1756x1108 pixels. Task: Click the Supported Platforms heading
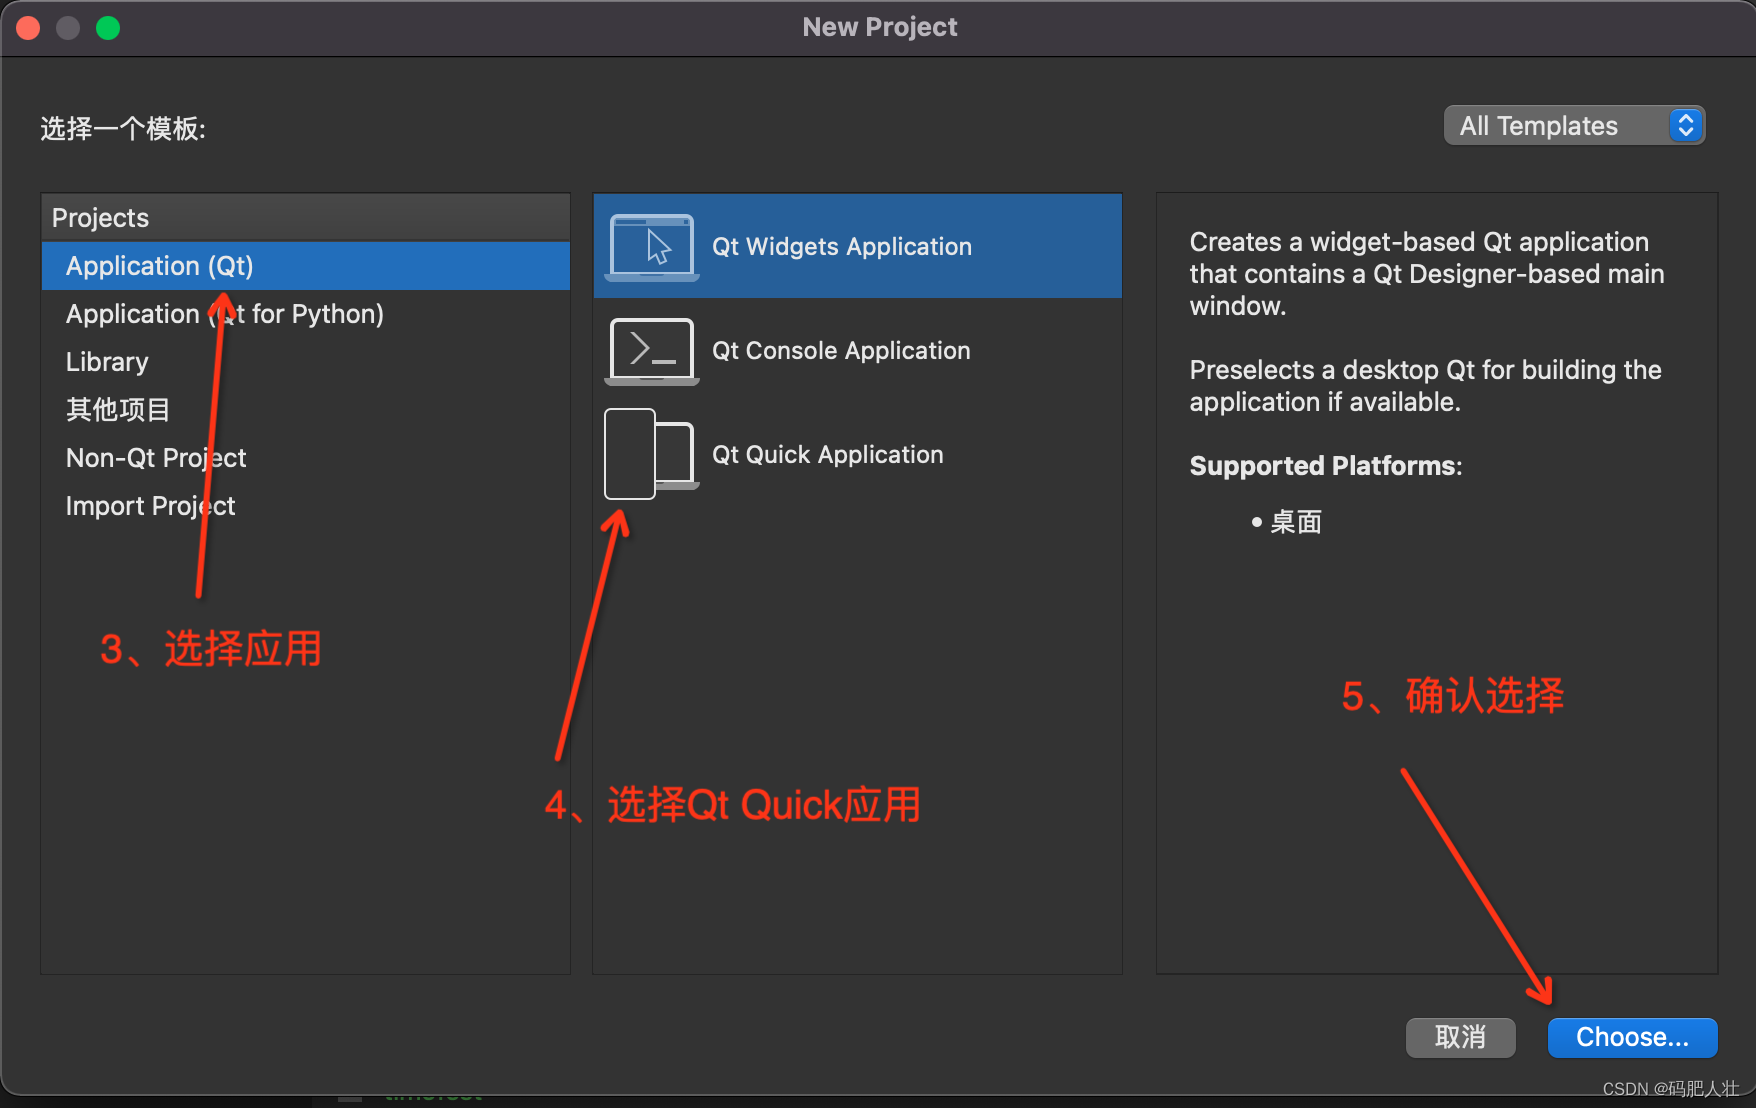click(1326, 466)
